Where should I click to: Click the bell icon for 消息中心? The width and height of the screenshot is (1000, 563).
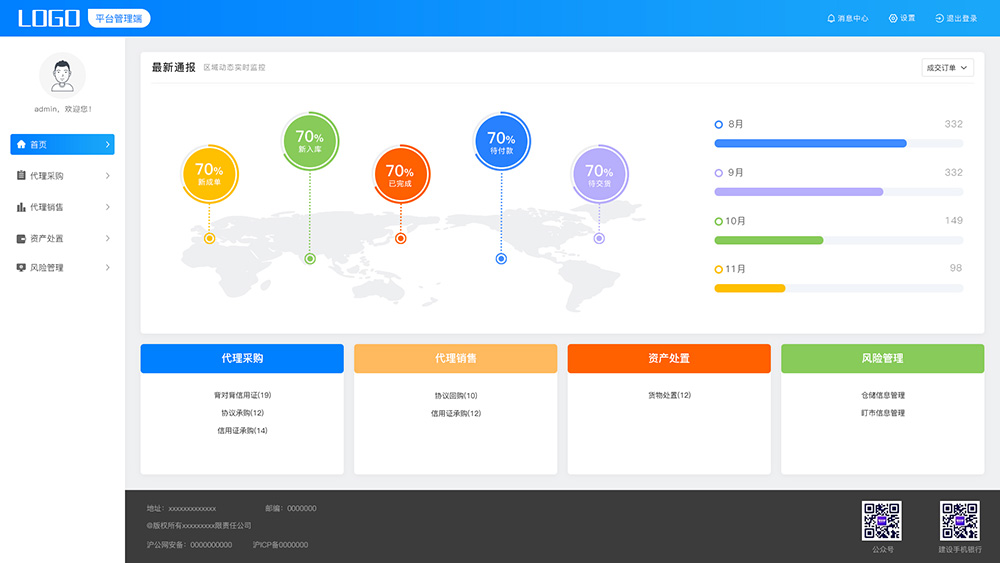[x=830, y=18]
